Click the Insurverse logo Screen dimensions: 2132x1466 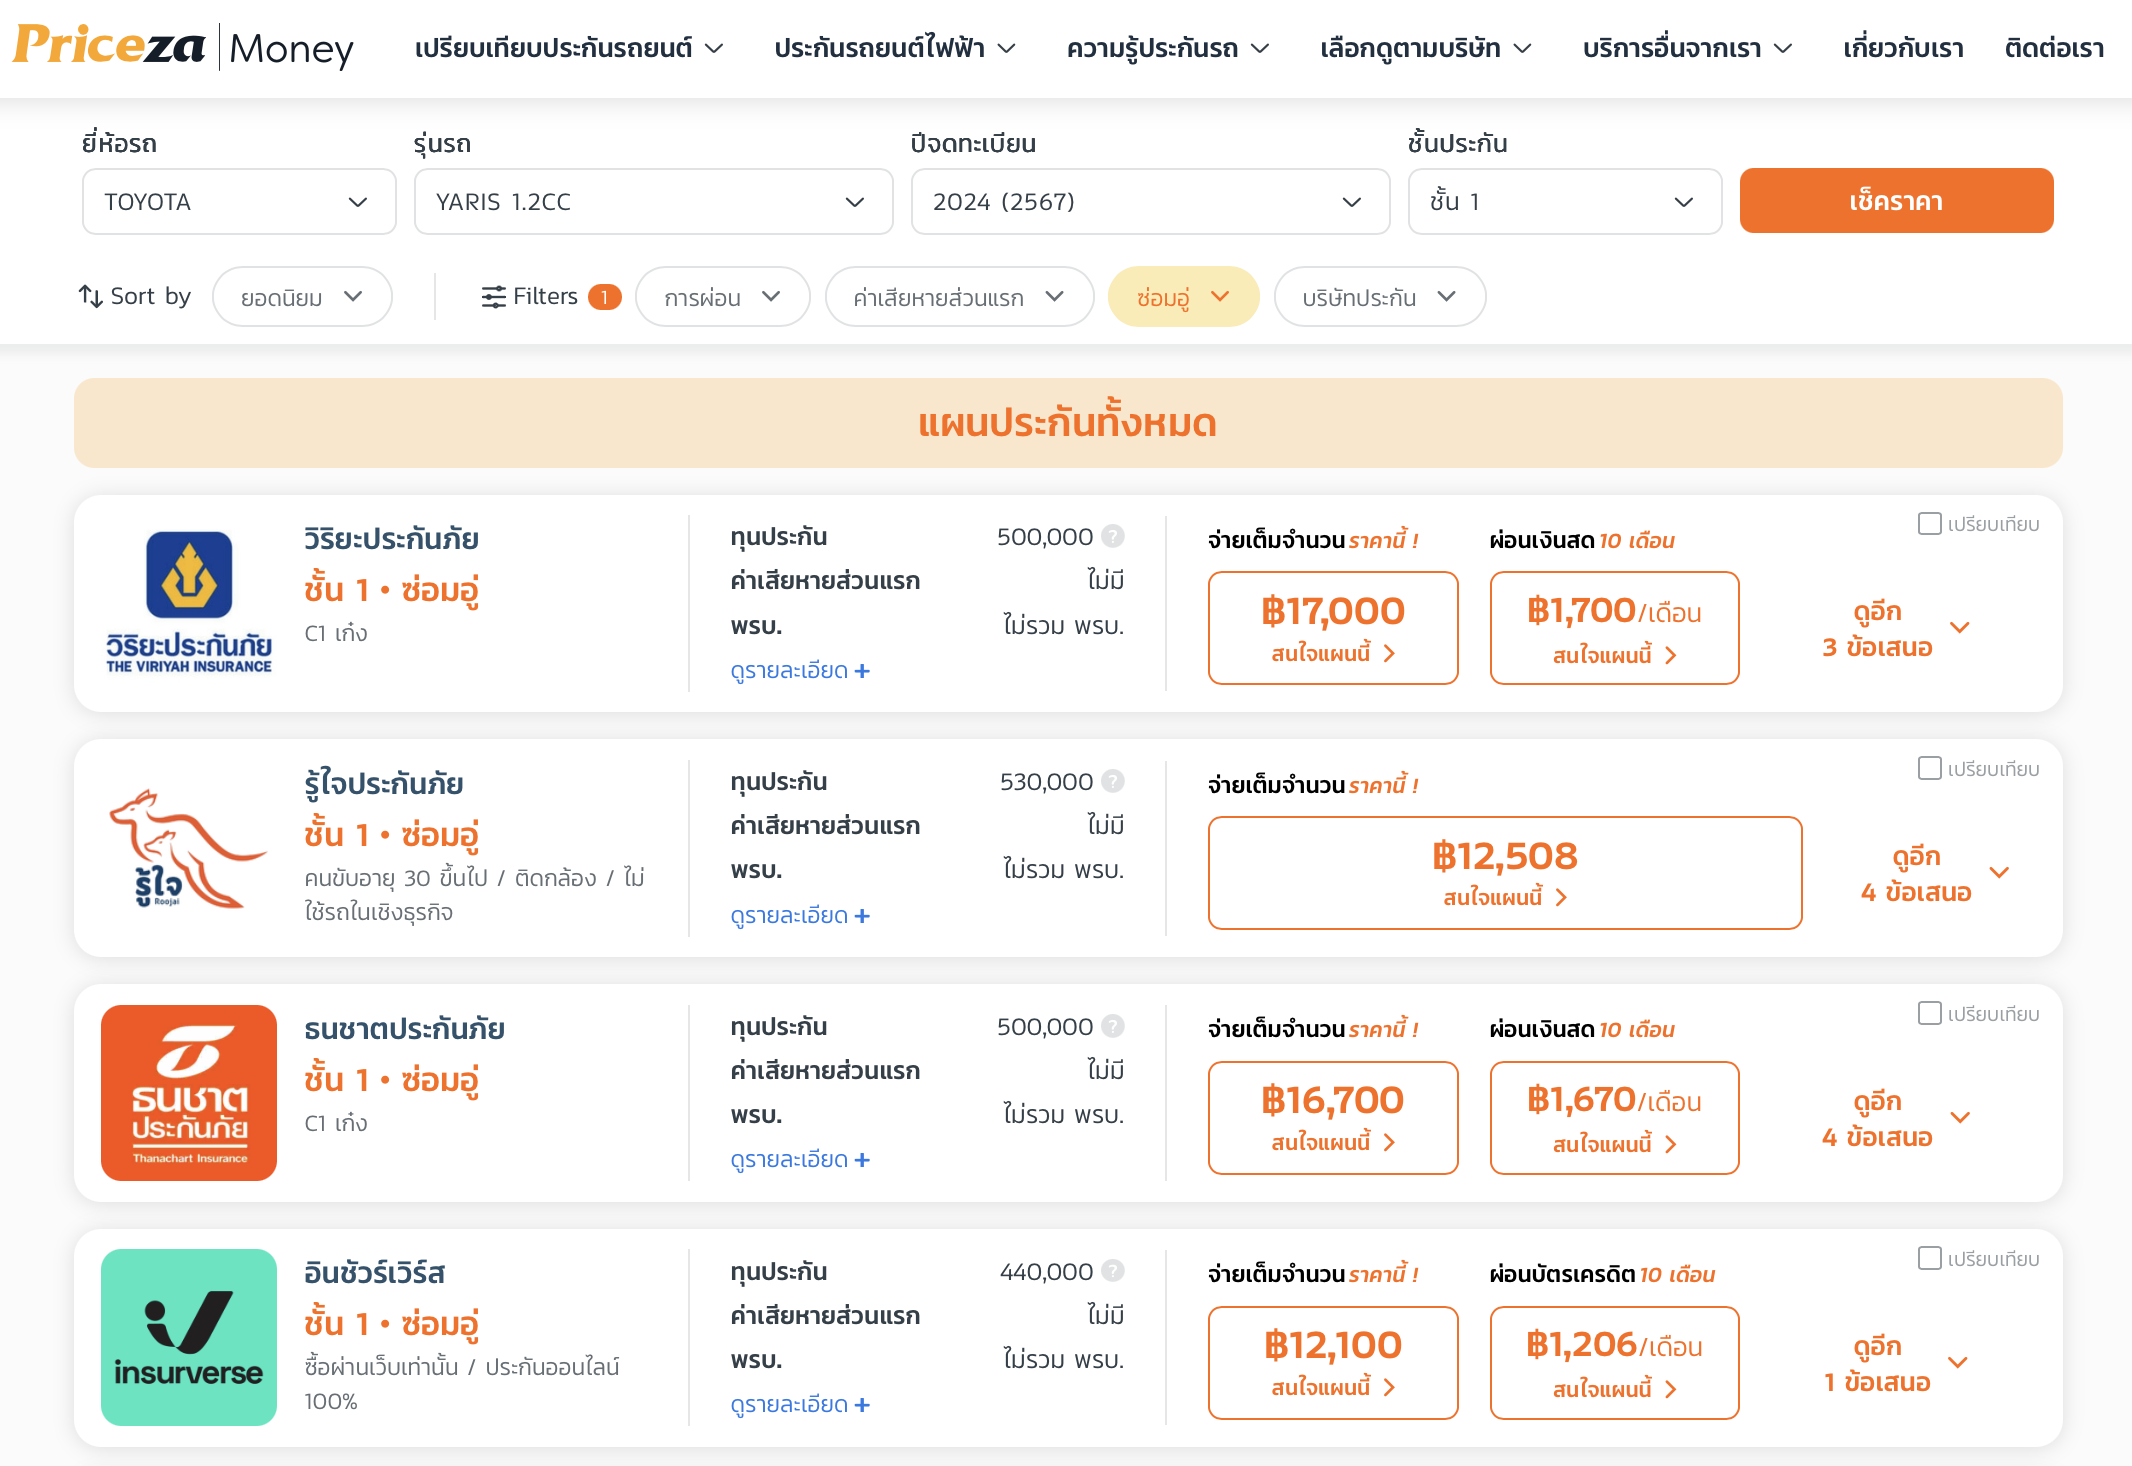(189, 1337)
